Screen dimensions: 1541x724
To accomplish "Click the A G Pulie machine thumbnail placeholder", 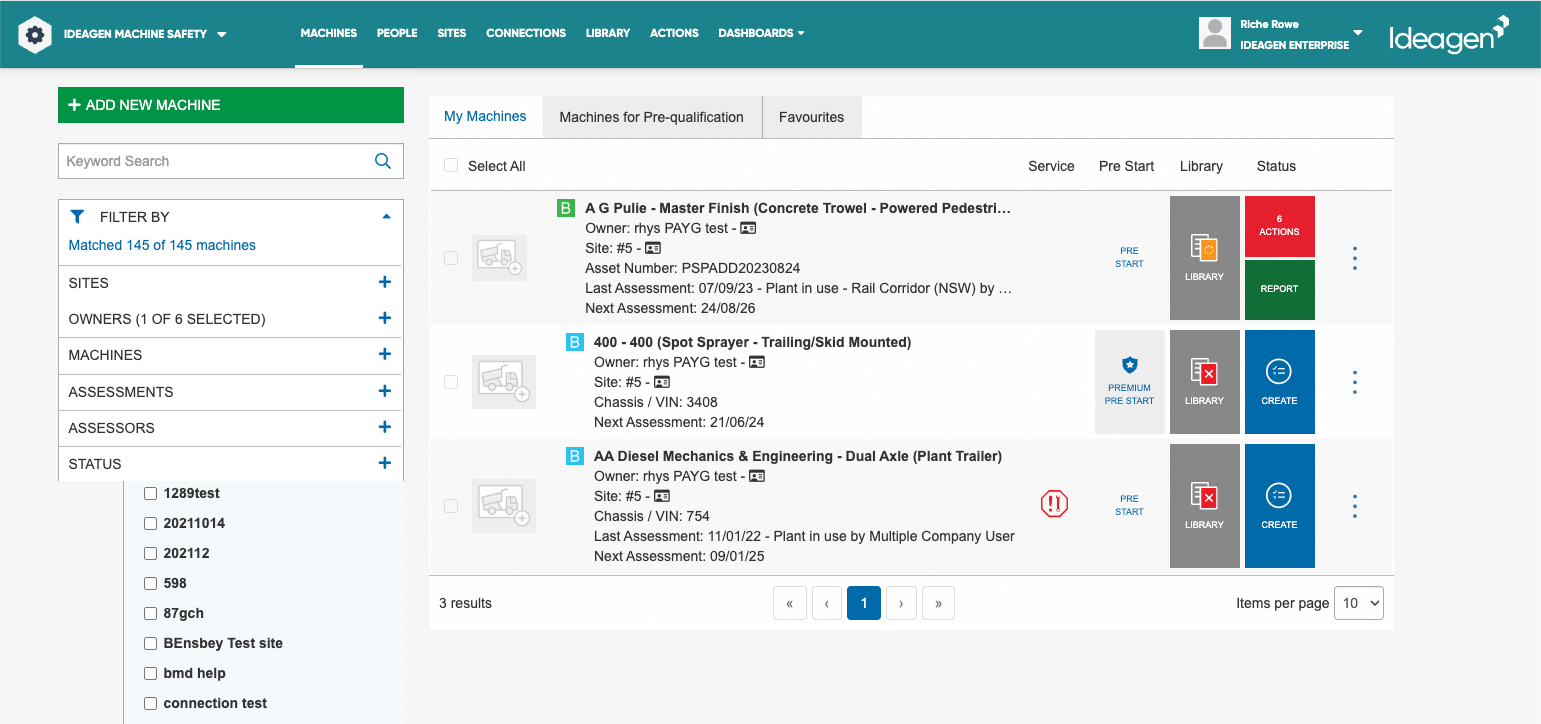I will pos(499,258).
